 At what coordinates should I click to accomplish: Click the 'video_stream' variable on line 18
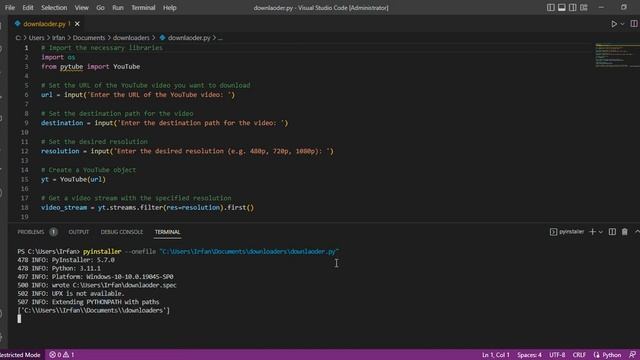[x=64, y=207]
